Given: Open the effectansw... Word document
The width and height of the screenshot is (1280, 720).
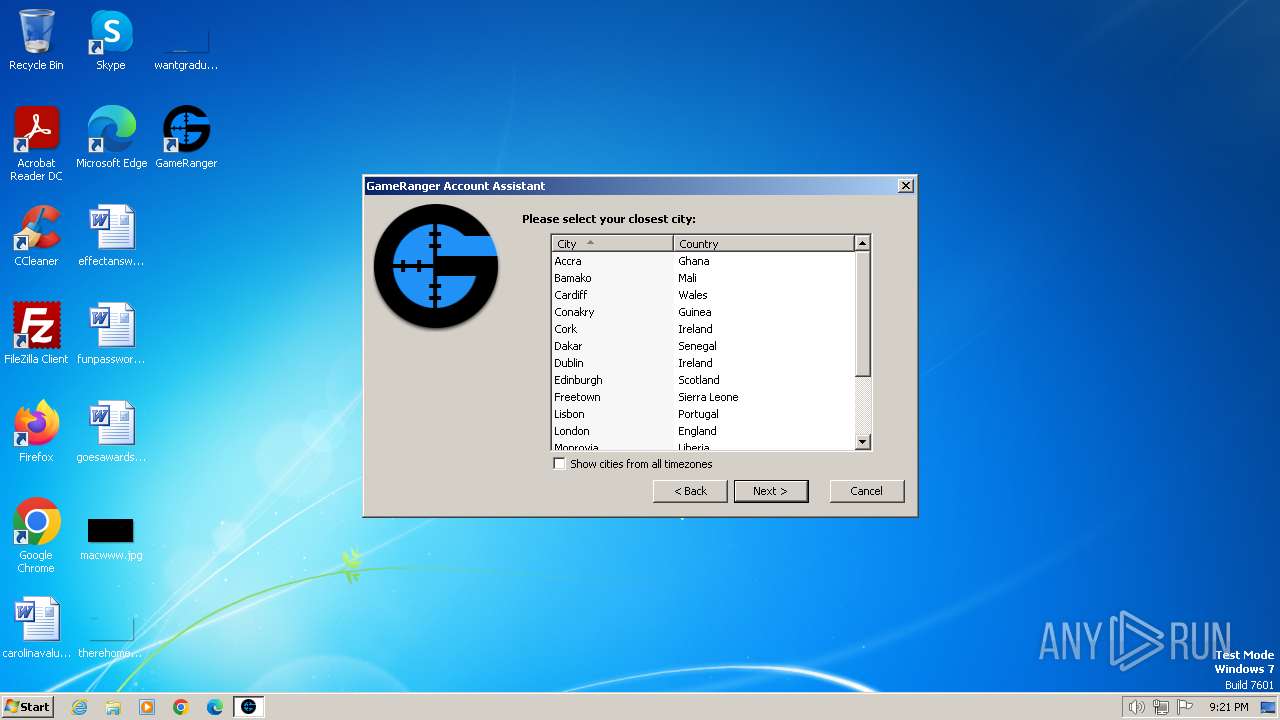Looking at the screenshot, I should point(111,236).
